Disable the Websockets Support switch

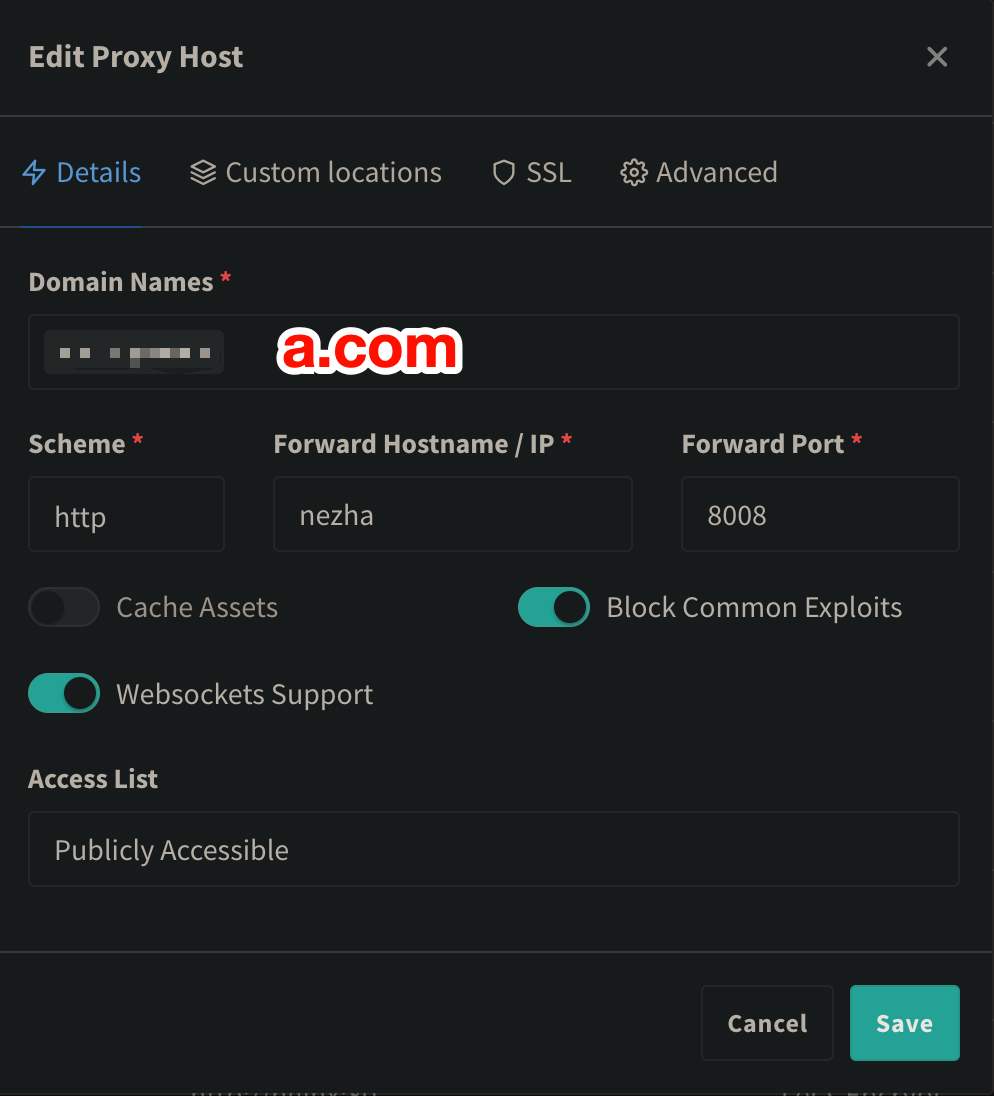[x=64, y=694]
